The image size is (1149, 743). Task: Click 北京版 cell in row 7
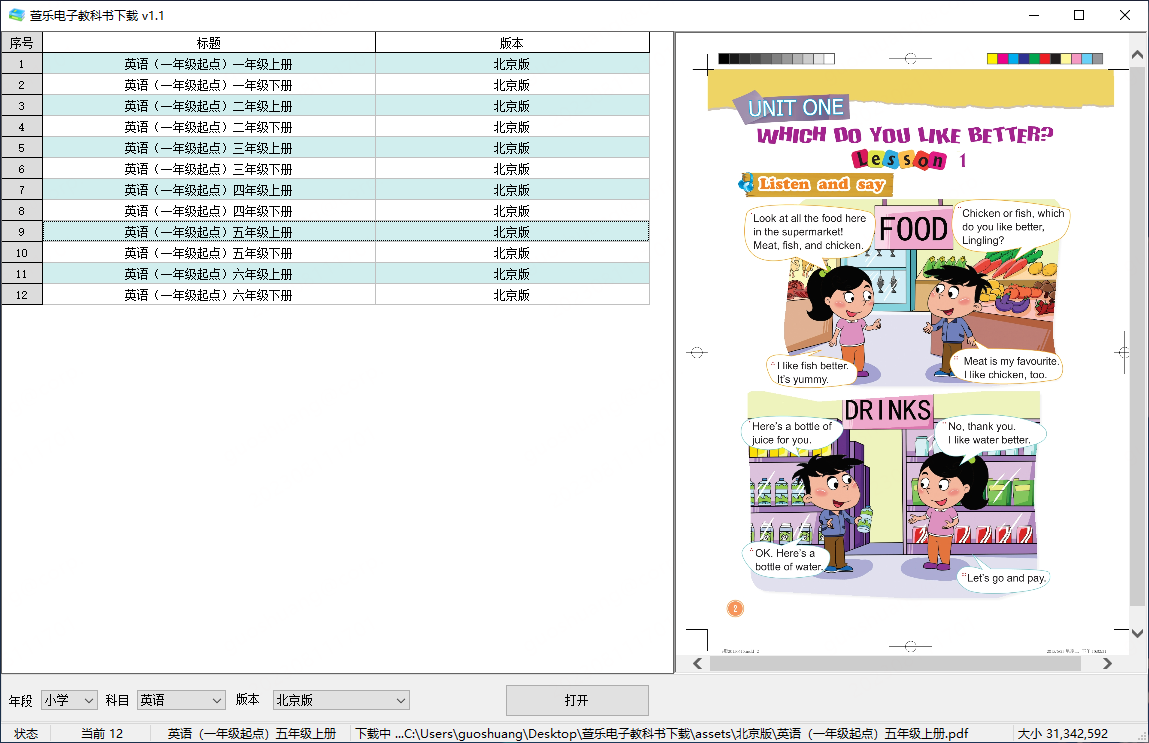(512, 190)
